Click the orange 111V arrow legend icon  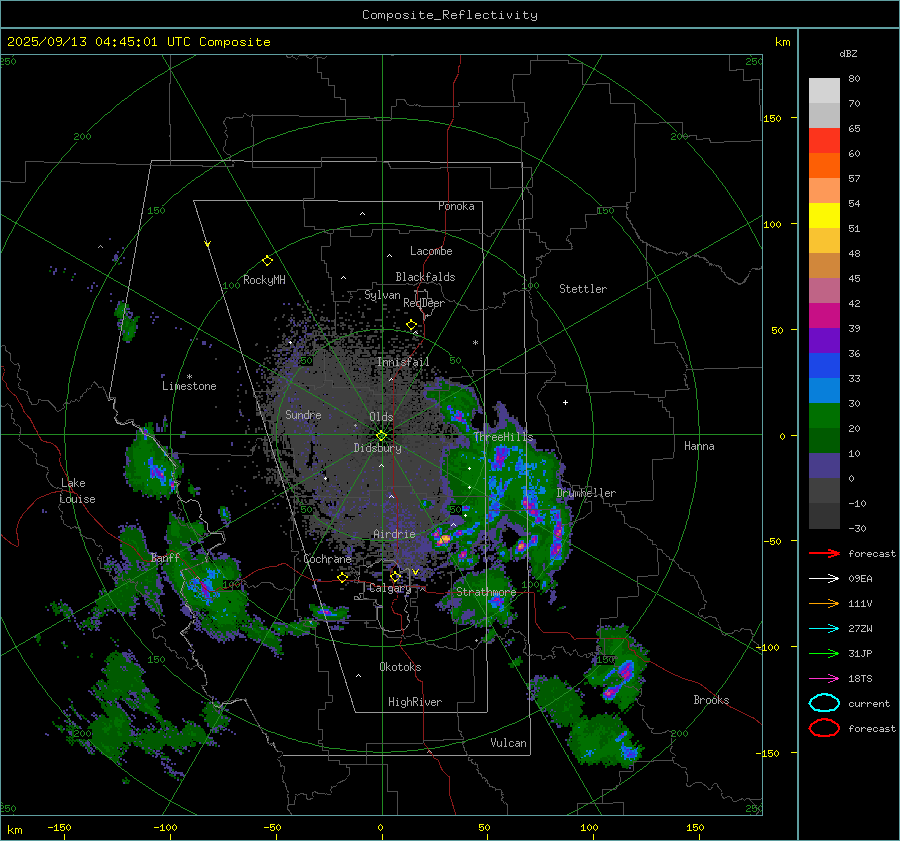coord(824,603)
